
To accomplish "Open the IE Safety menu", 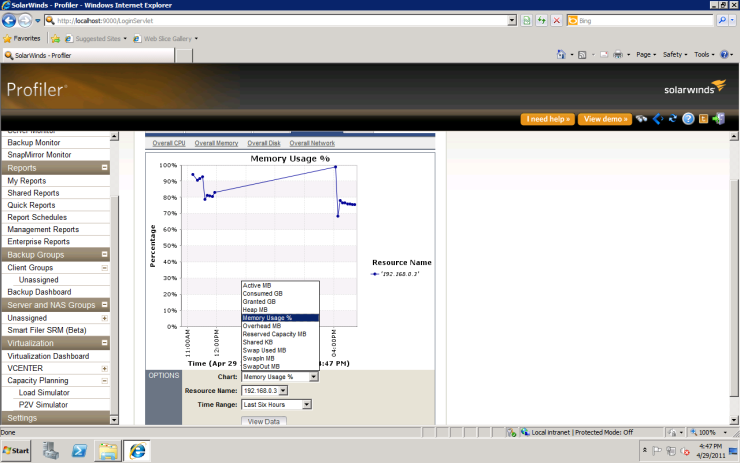I will (675, 55).
